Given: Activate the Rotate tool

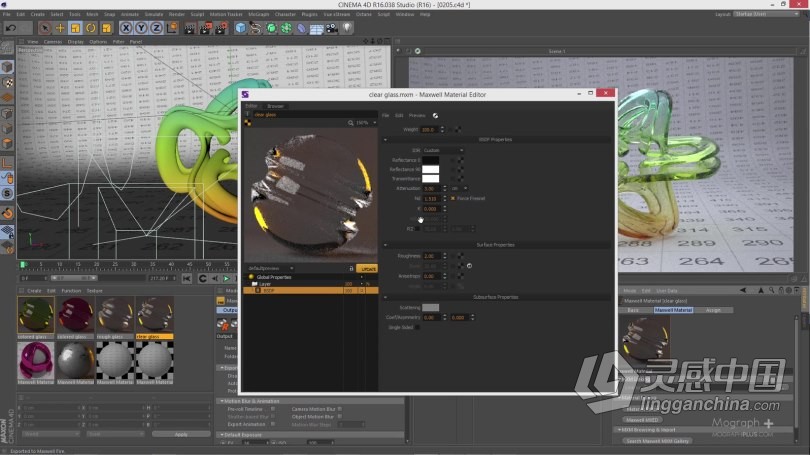Looking at the screenshot, I should (91, 28).
